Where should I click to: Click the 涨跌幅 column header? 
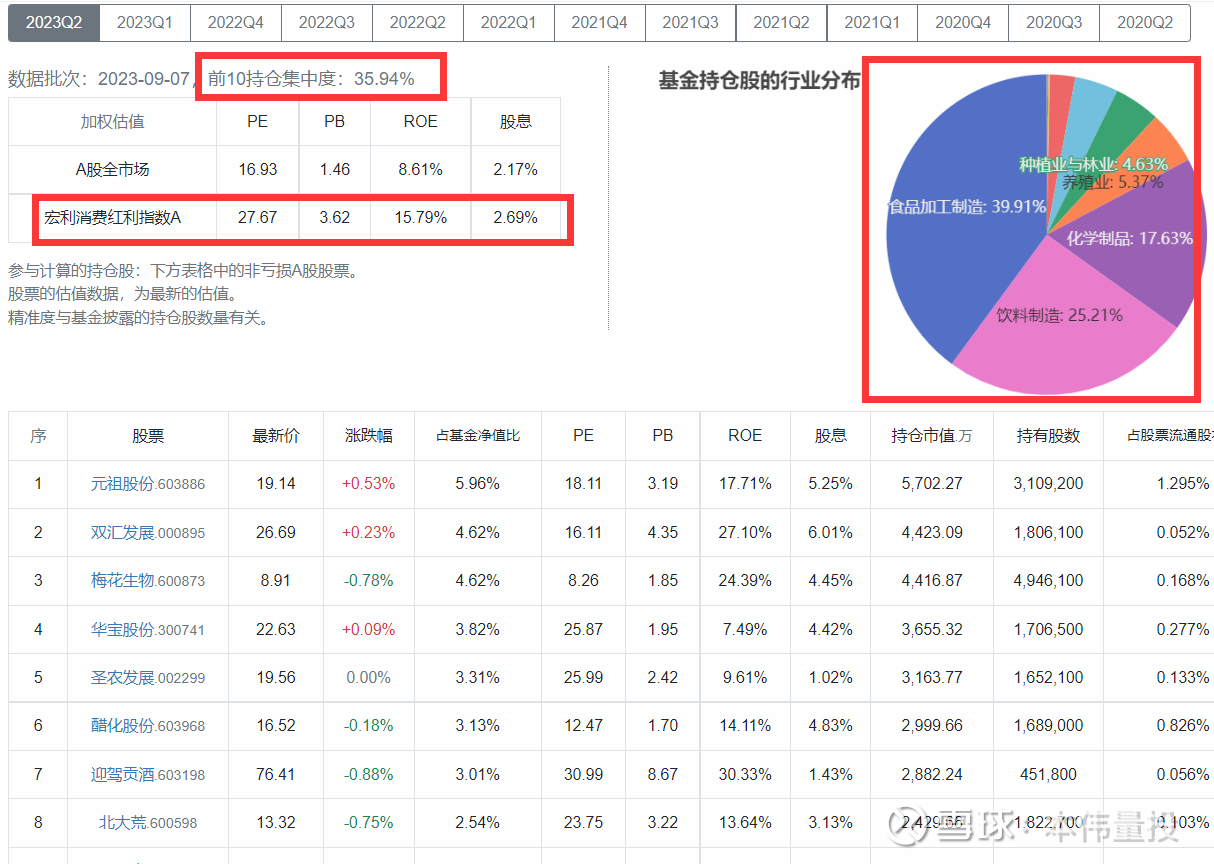pyautogui.click(x=368, y=436)
